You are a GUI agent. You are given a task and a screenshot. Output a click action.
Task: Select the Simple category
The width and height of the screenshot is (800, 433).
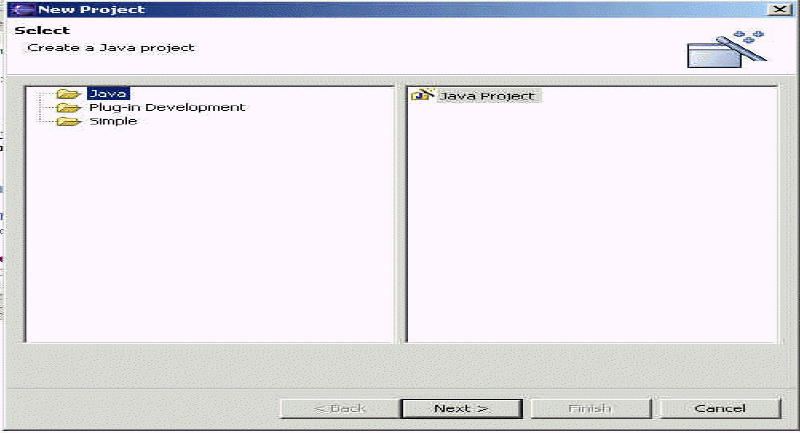113,121
